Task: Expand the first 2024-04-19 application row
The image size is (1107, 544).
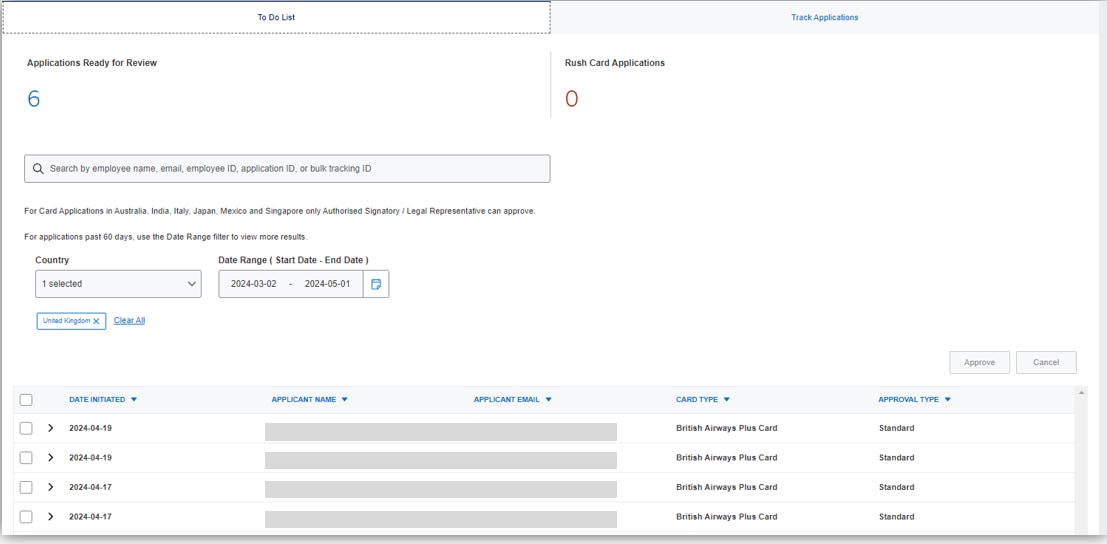Action: [51, 428]
